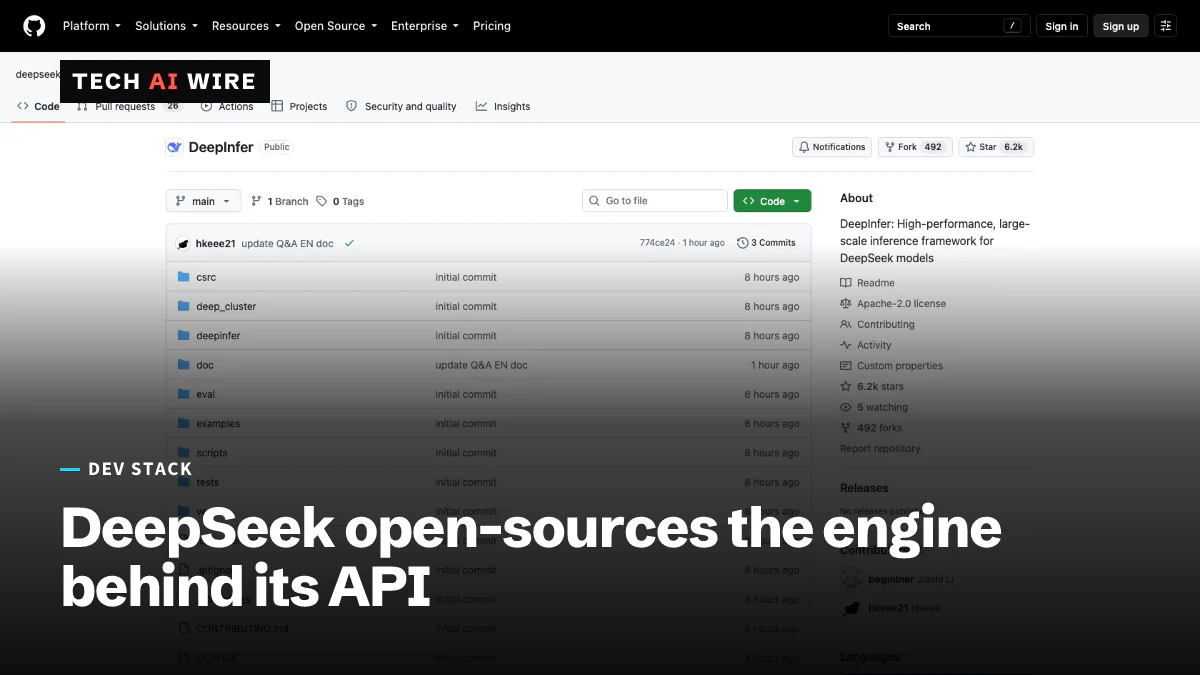This screenshot has width=1200, height=675.
Task: Click 8 hours ago in the deepinfer row
Action: [x=772, y=335]
